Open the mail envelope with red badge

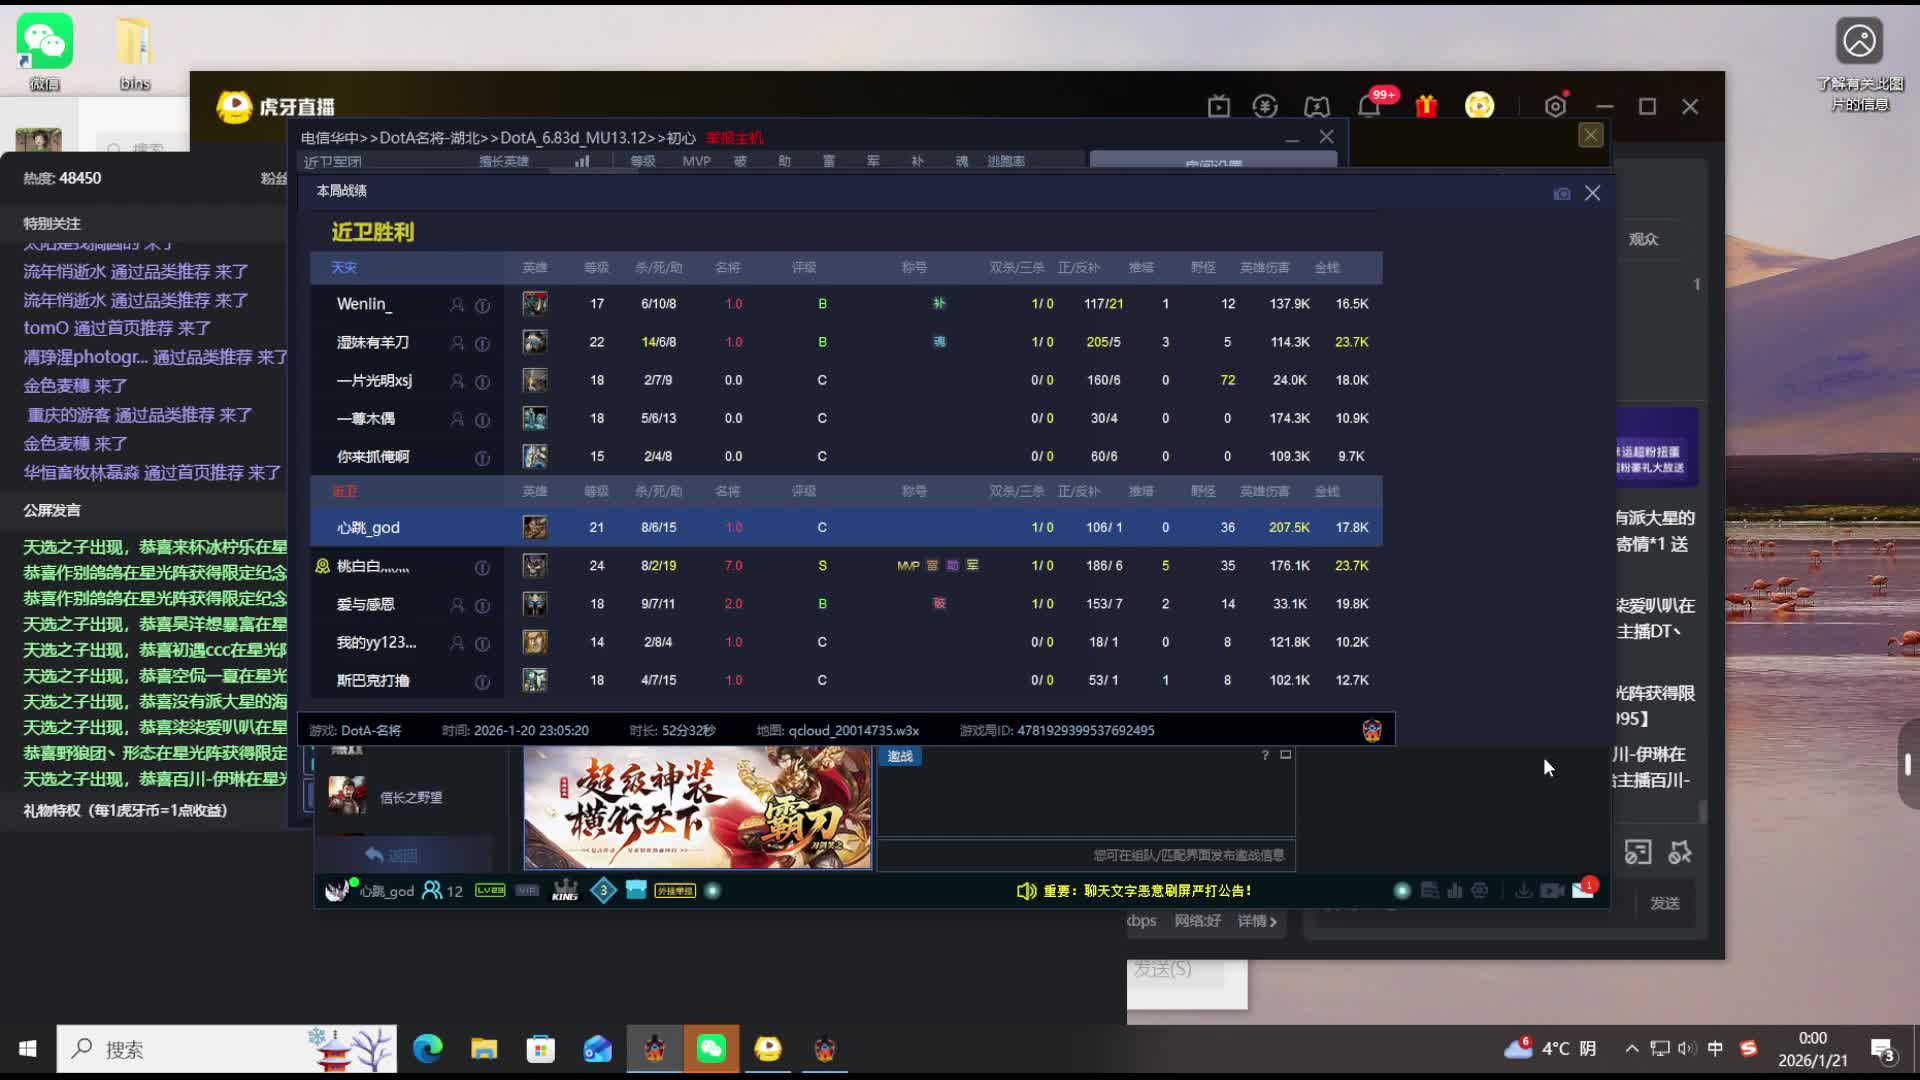pos(1583,890)
